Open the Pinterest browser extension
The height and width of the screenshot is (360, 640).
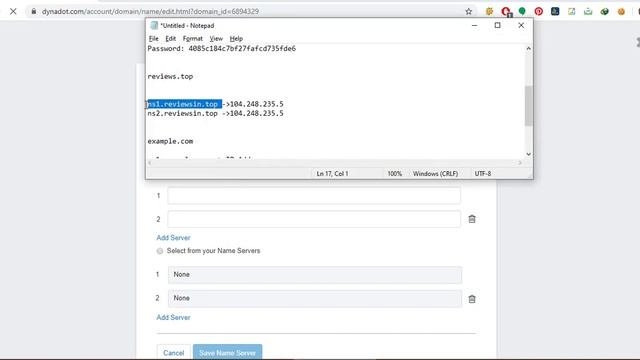pos(539,11)
